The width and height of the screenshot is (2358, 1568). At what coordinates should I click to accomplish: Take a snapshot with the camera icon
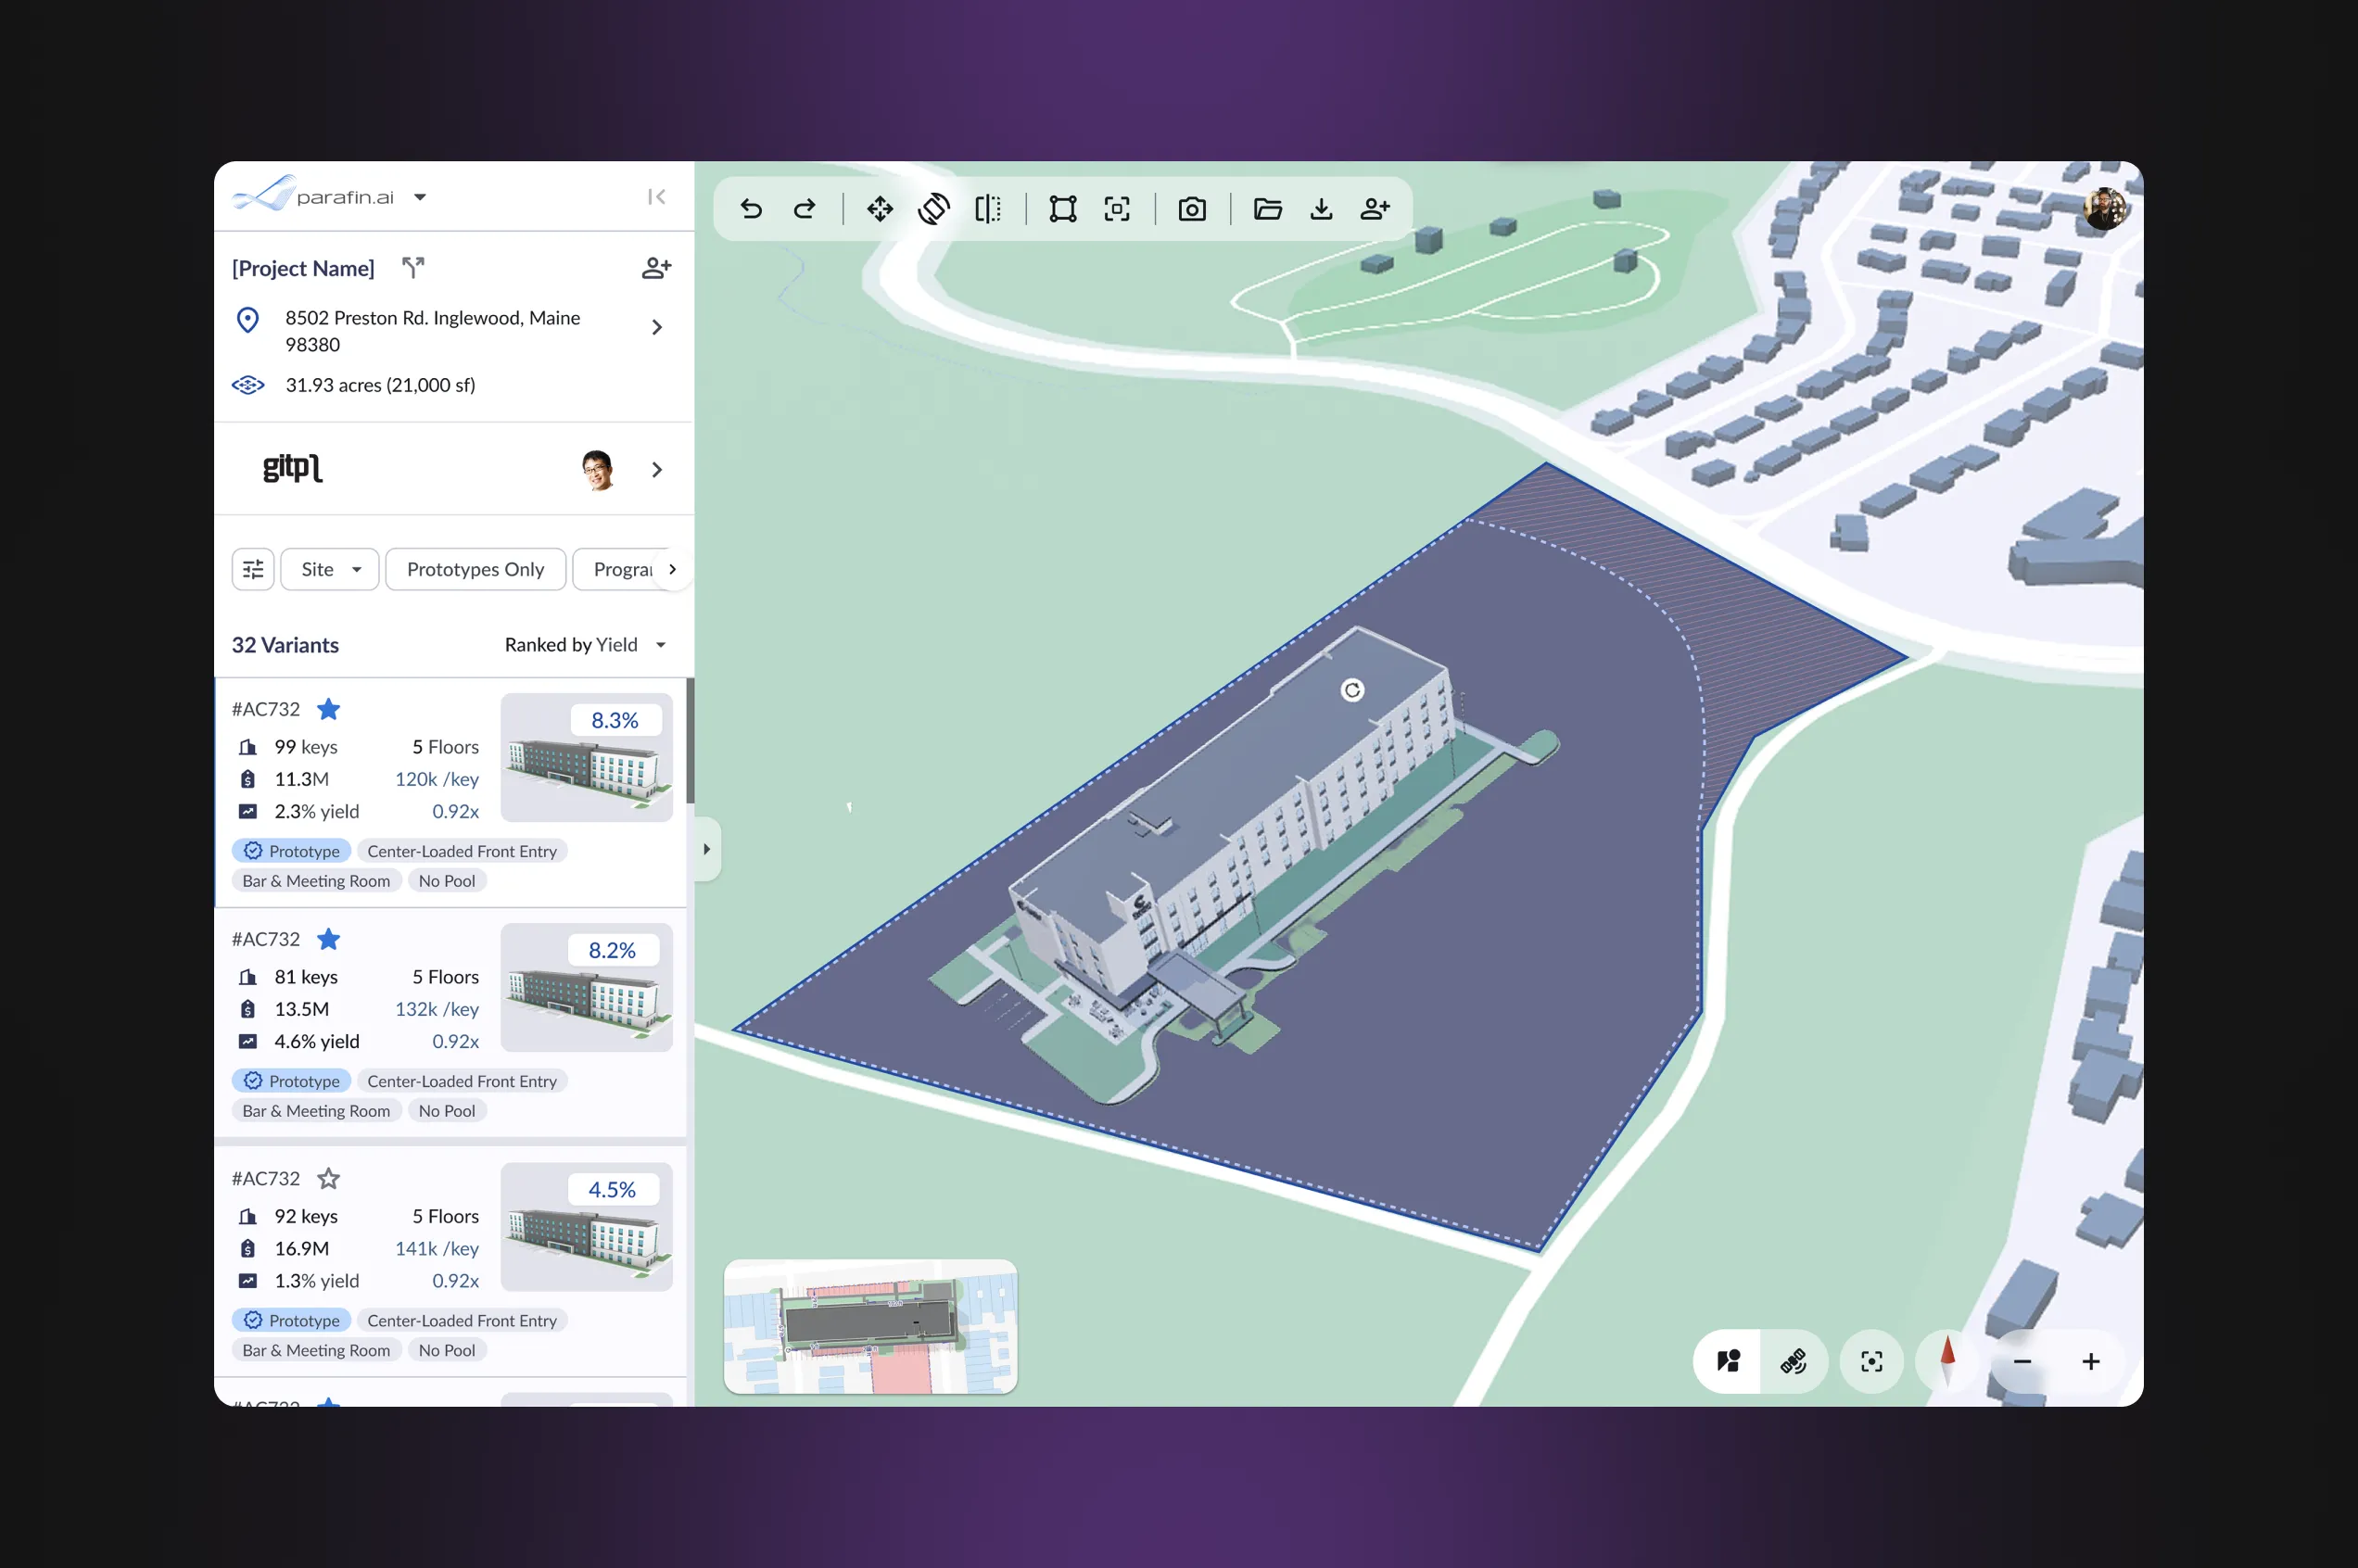coord(1192,209)
